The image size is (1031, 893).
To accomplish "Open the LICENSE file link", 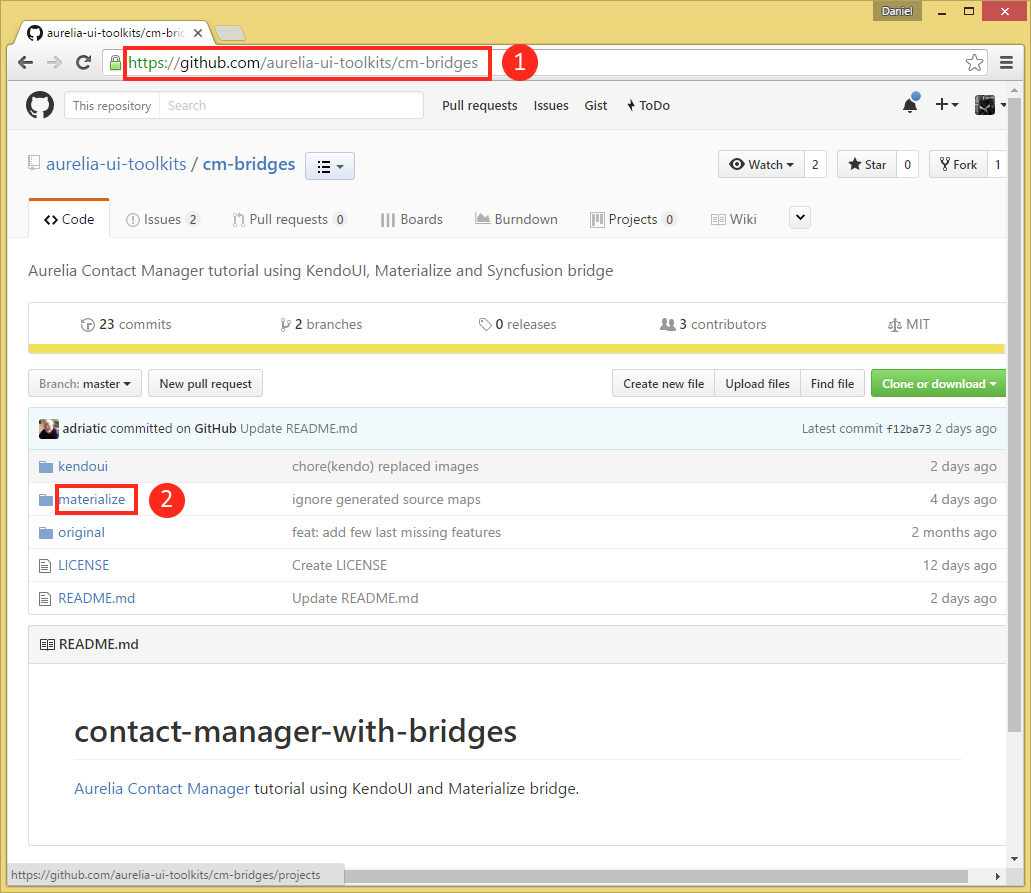I will [x=84, y=566].
